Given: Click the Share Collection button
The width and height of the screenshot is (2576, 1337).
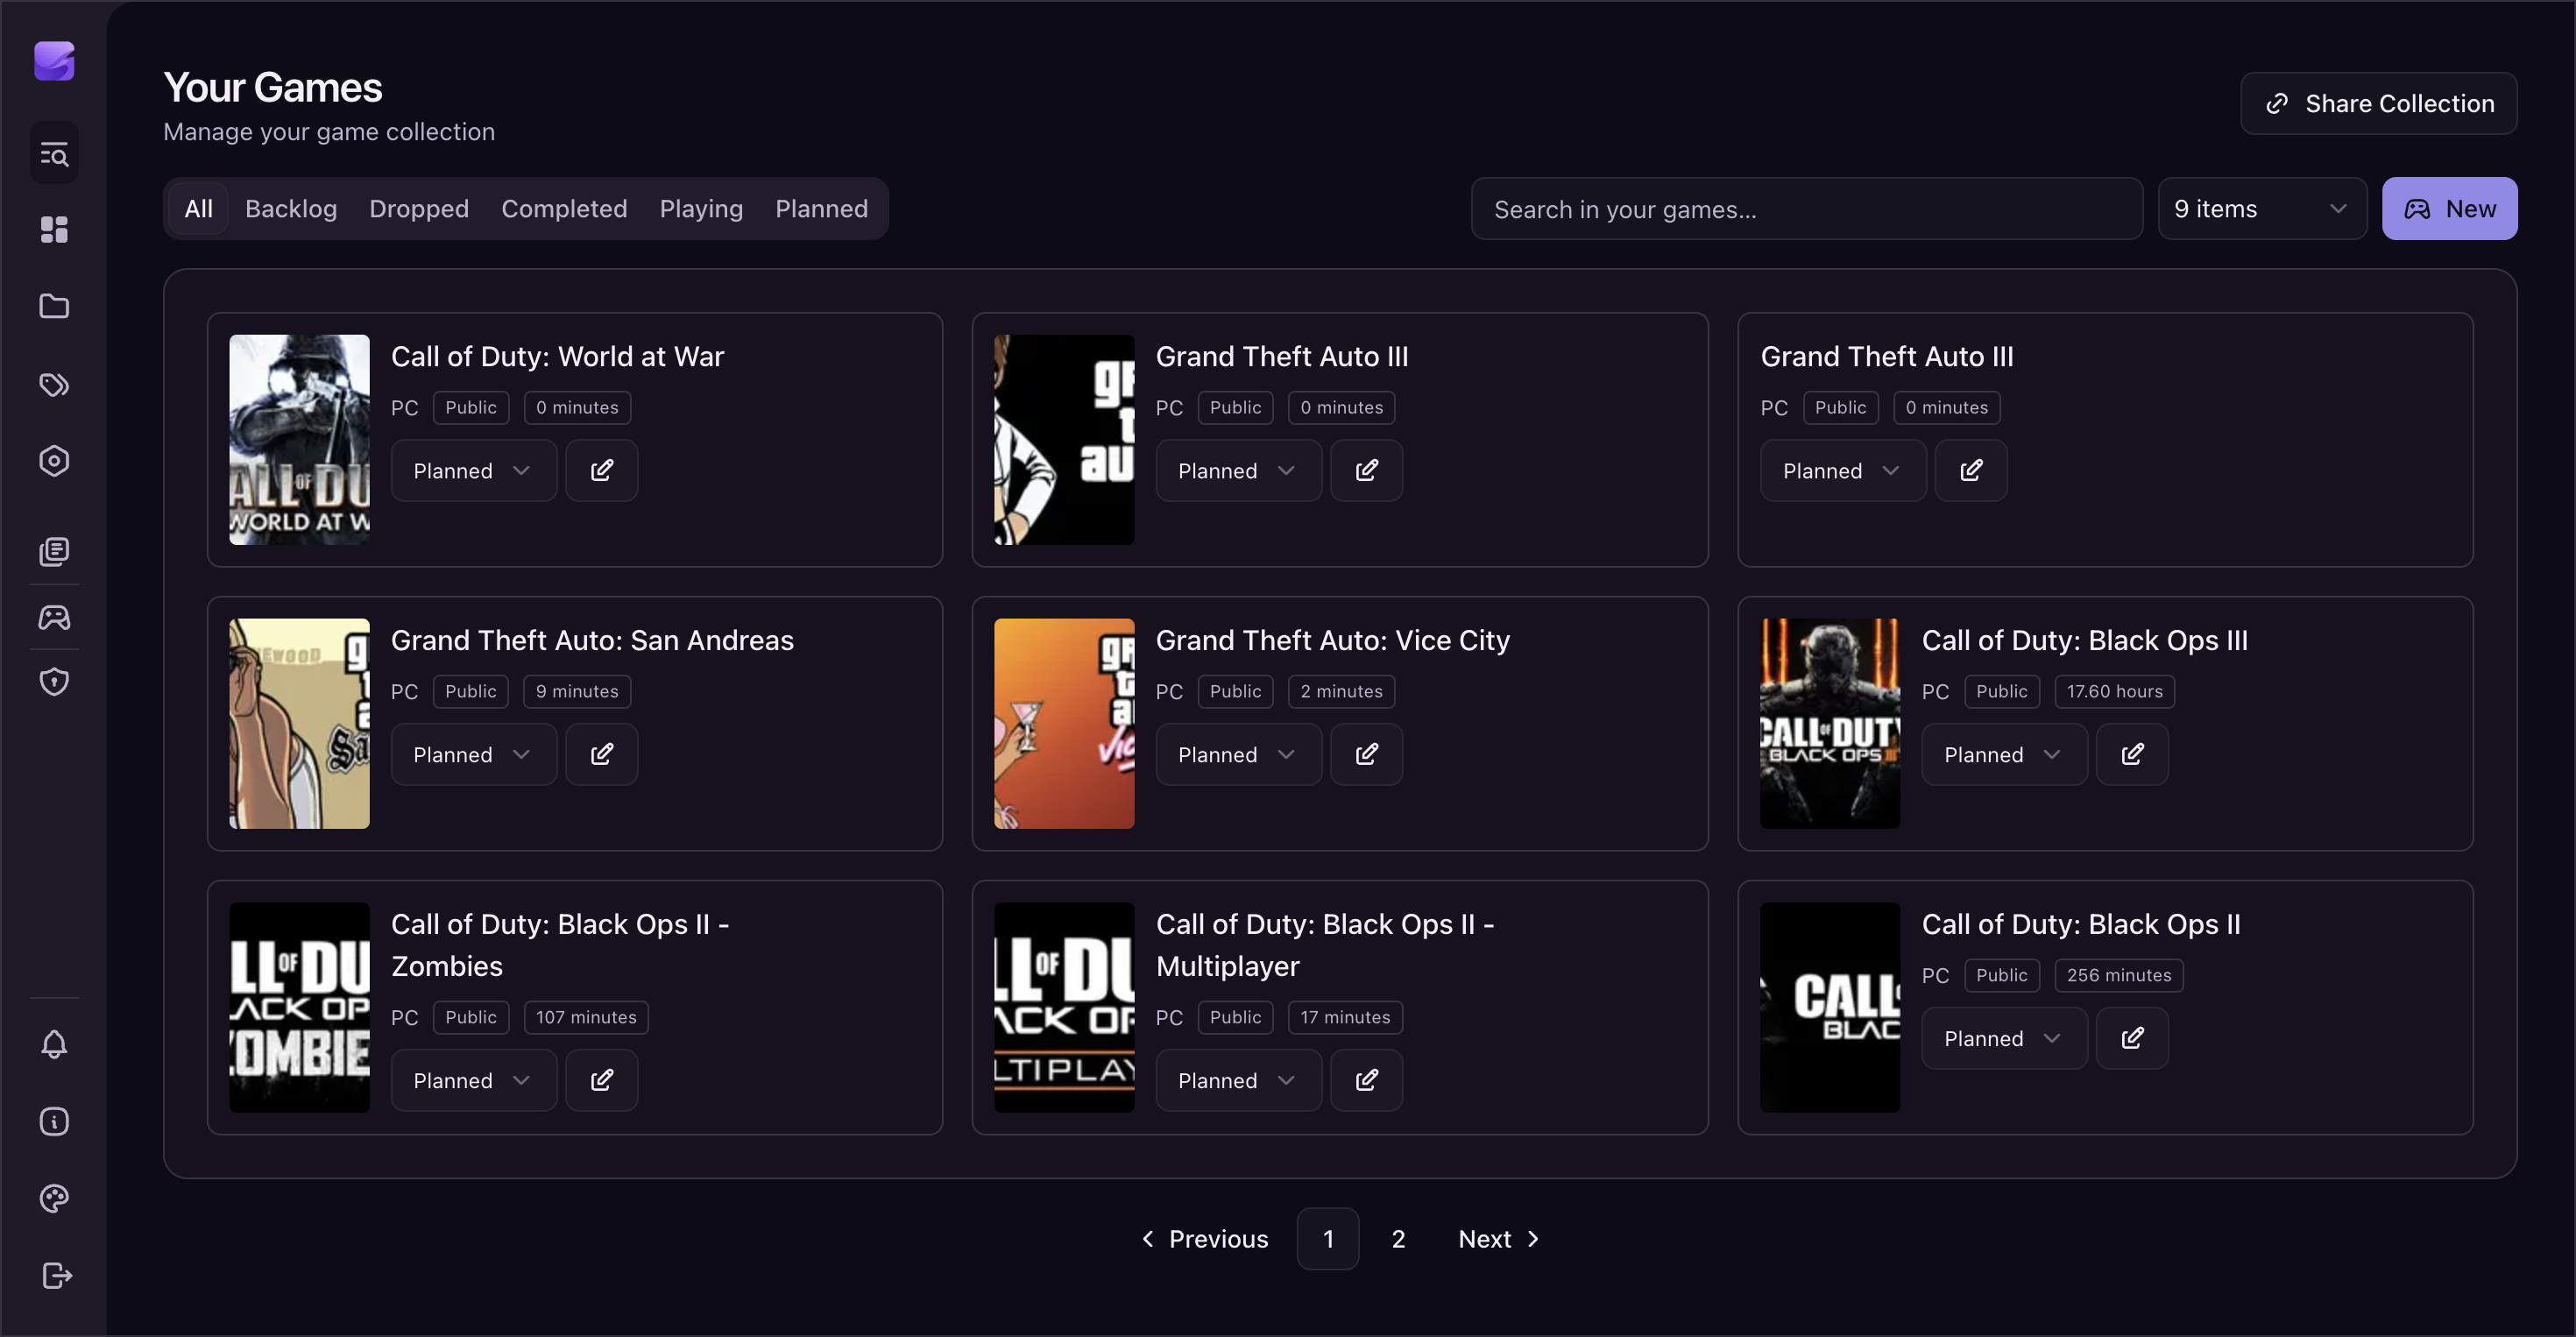Looking at the screenshot, I should coord(2378,104).
